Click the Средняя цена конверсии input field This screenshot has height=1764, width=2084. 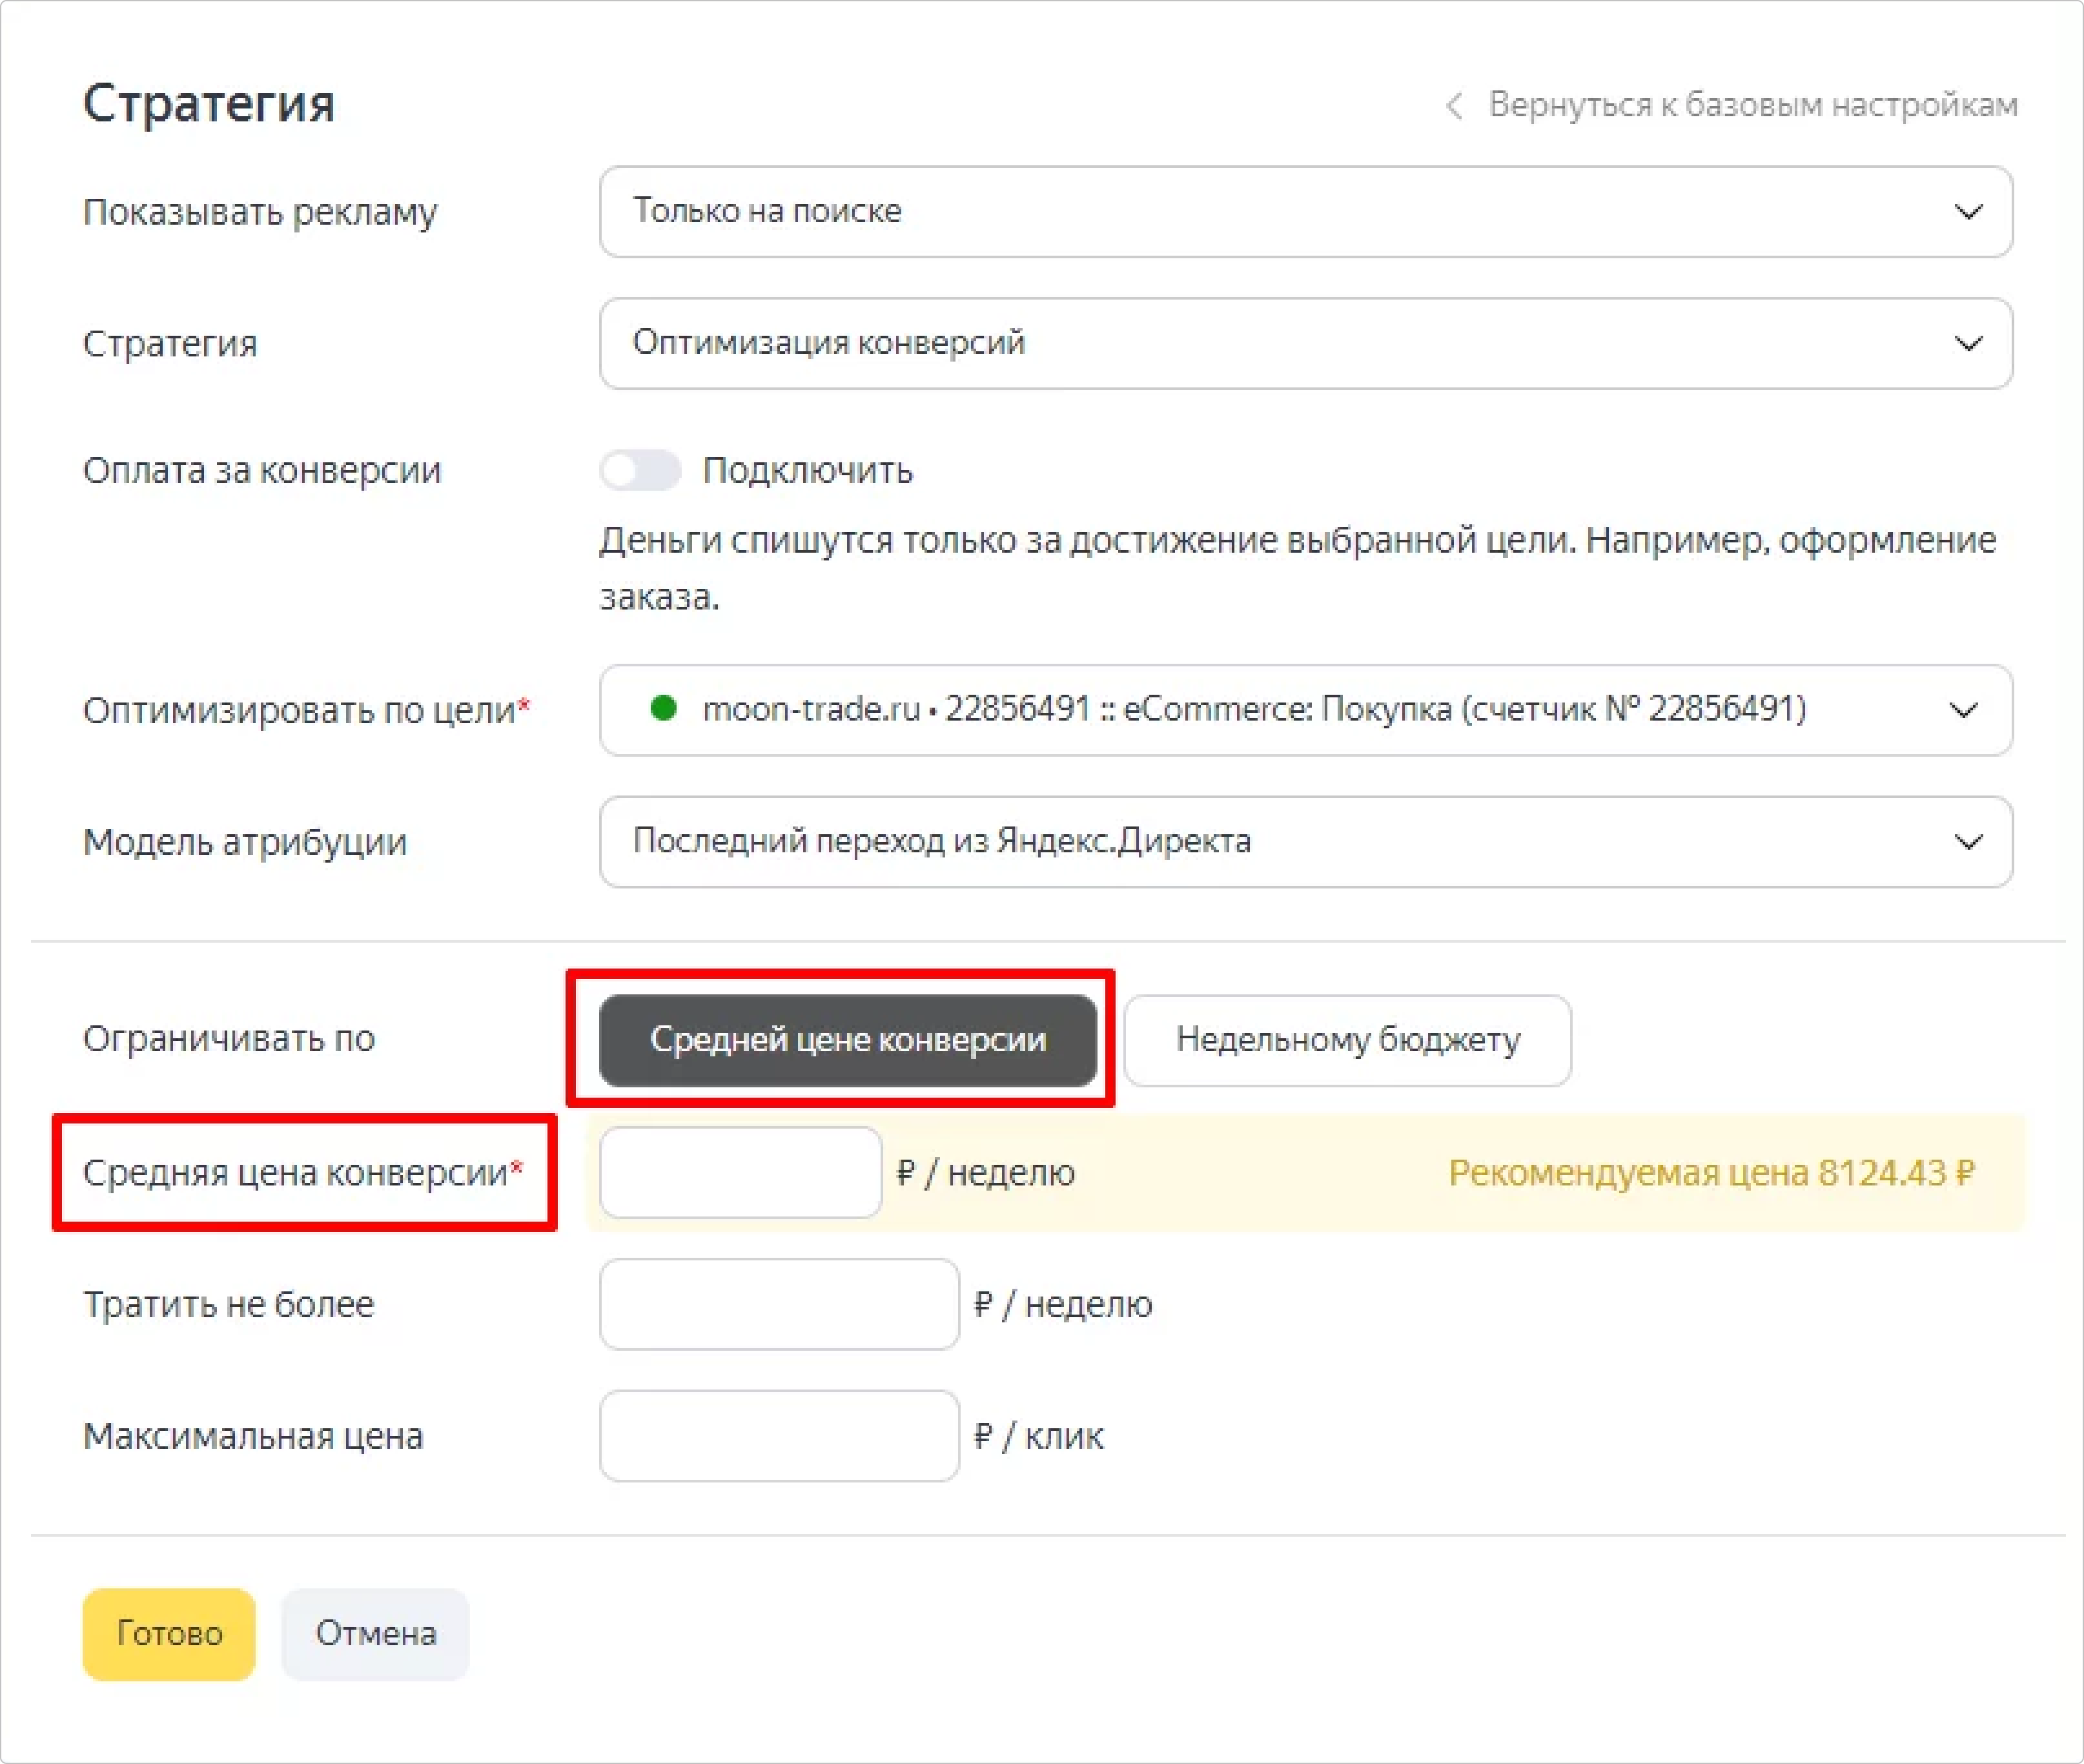click(740, 1172)
